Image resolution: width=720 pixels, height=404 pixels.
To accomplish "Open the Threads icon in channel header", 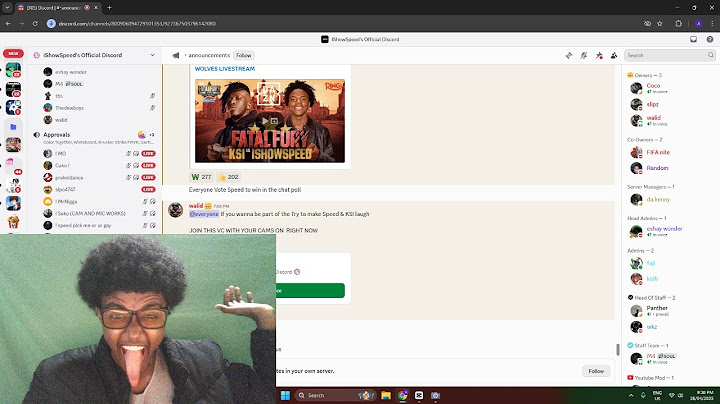I will 568,56.
